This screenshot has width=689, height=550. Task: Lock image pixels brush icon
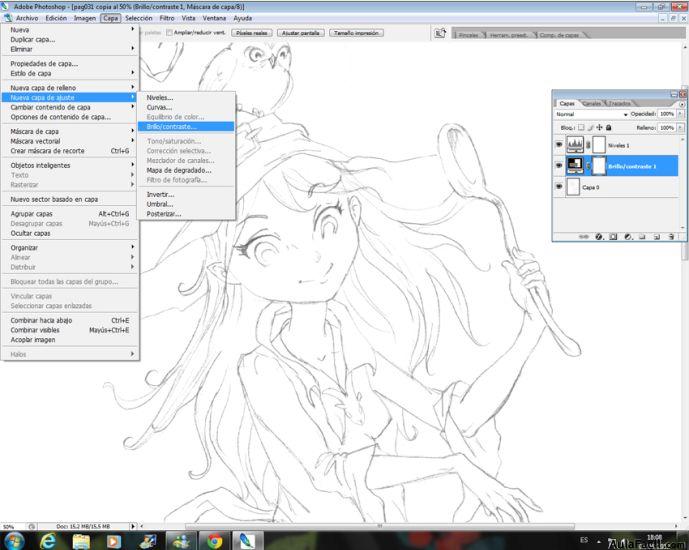pos(591,127)
